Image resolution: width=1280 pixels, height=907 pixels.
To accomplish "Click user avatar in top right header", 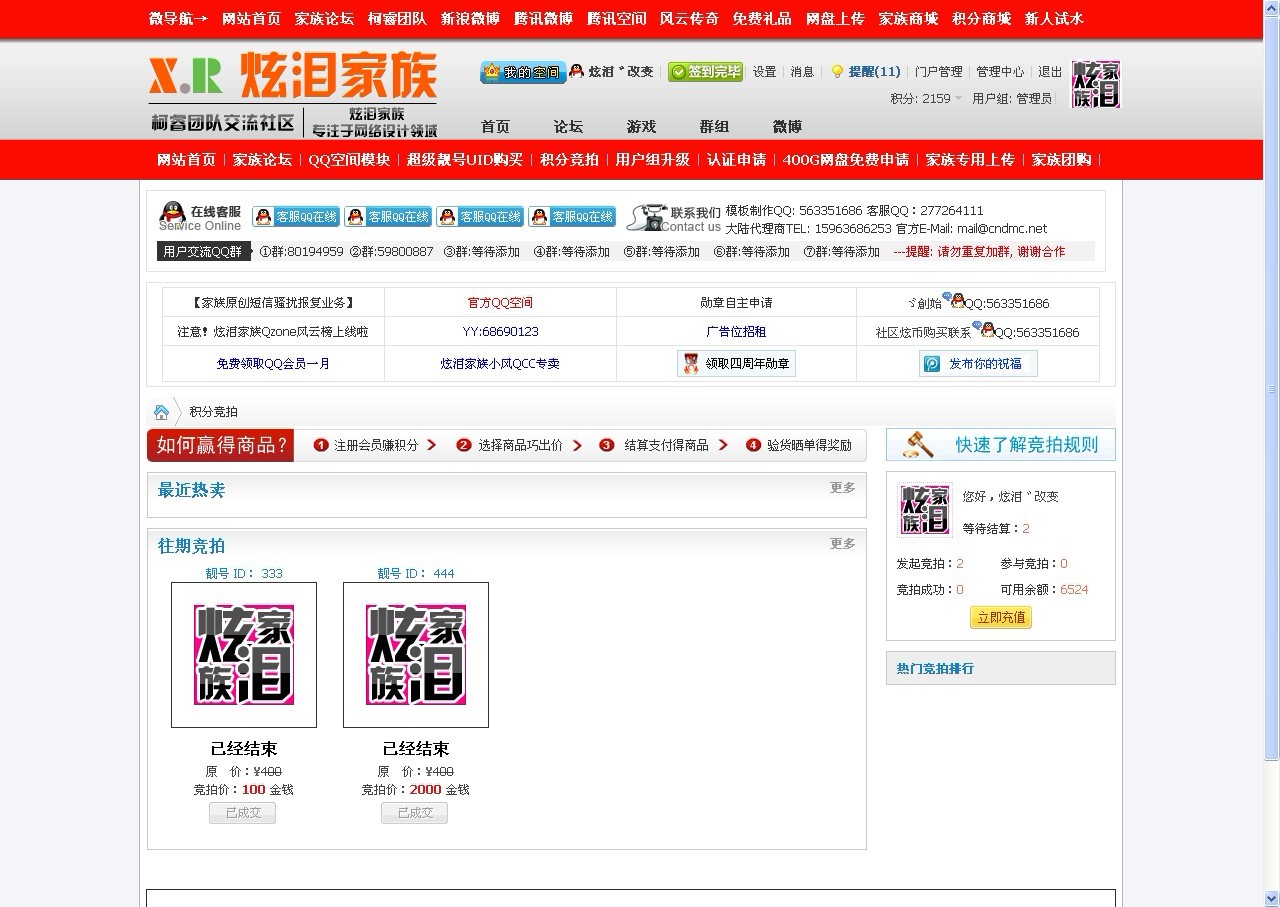I will coord(1096,84).
